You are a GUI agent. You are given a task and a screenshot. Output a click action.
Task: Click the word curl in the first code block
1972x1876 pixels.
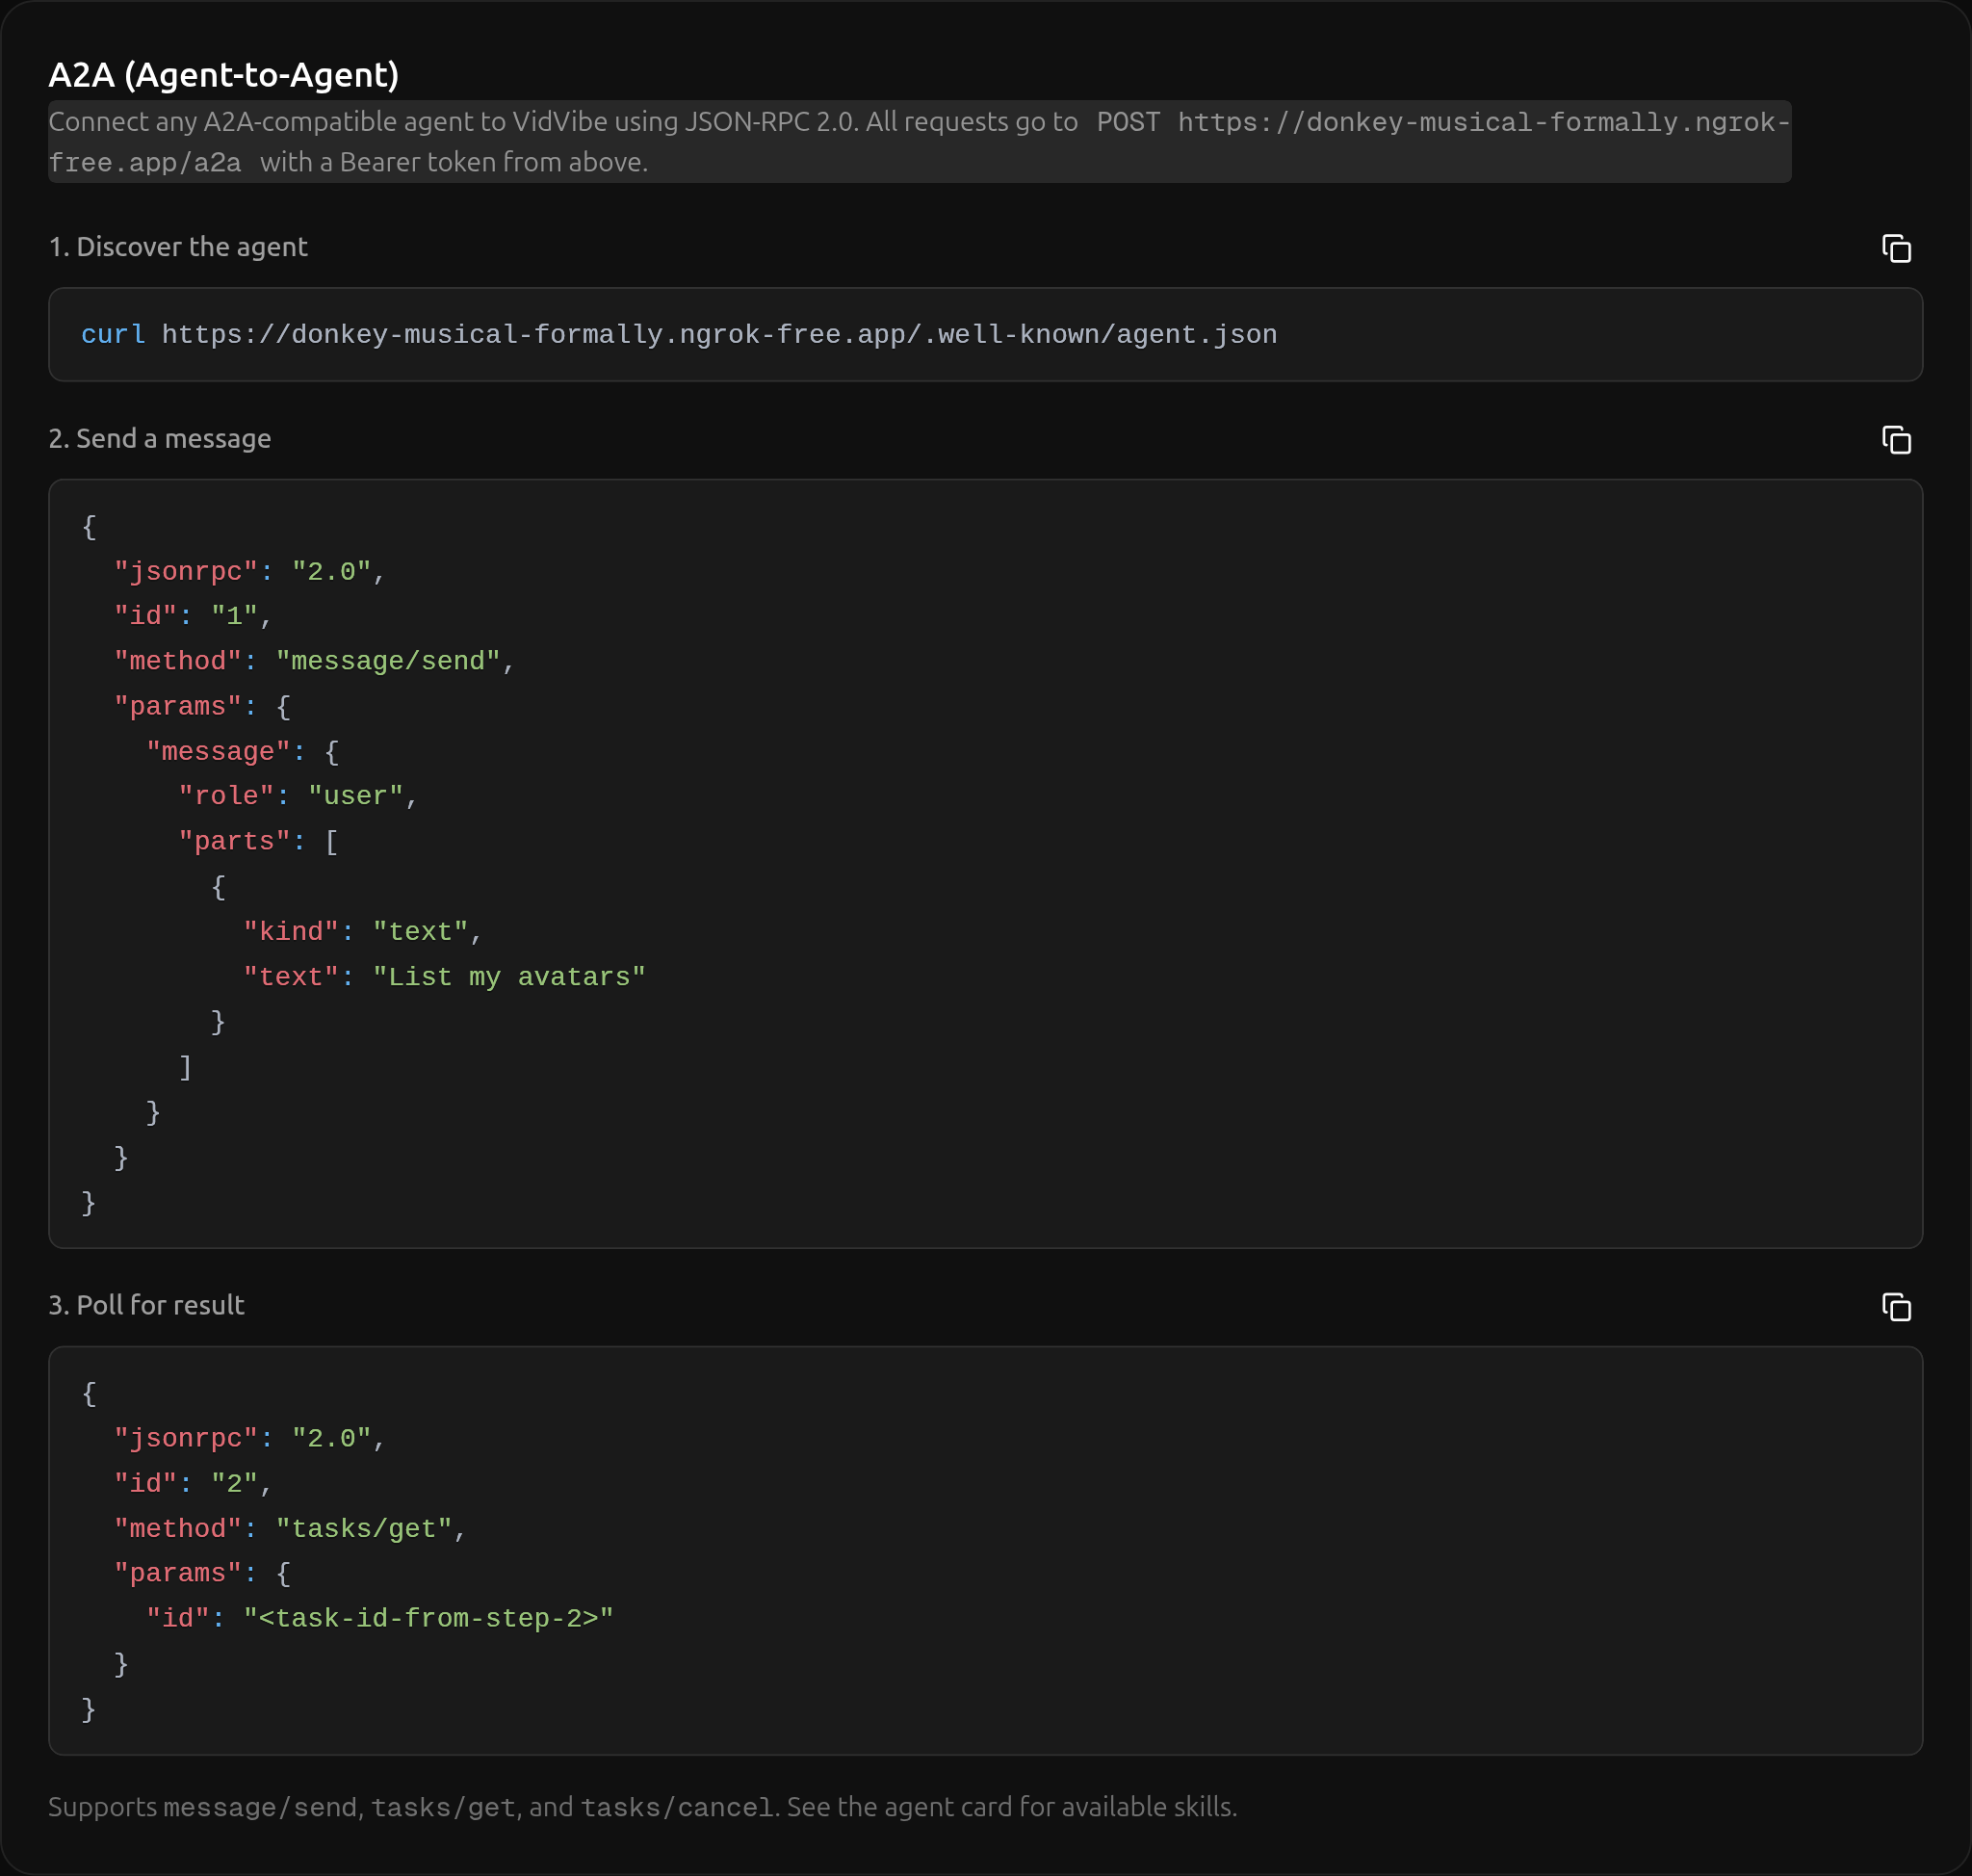point(113,335)
